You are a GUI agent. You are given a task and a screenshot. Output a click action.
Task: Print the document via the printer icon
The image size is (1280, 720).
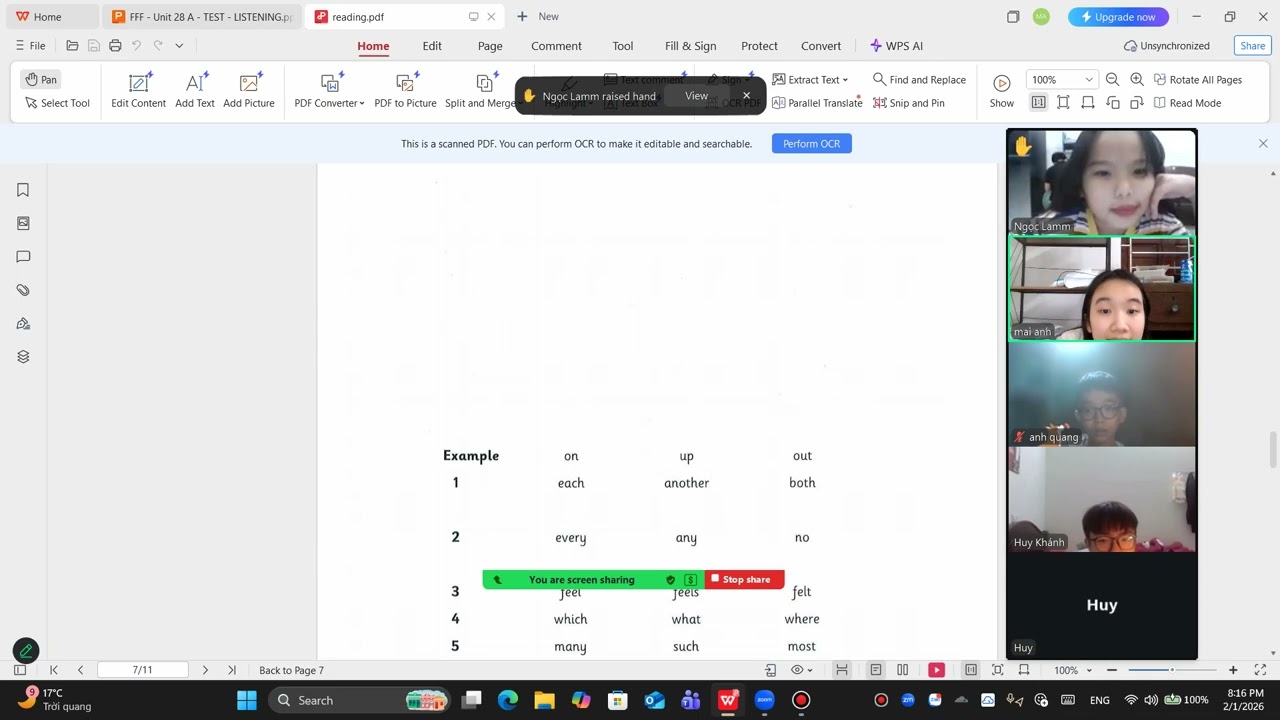tap(115, 46)
